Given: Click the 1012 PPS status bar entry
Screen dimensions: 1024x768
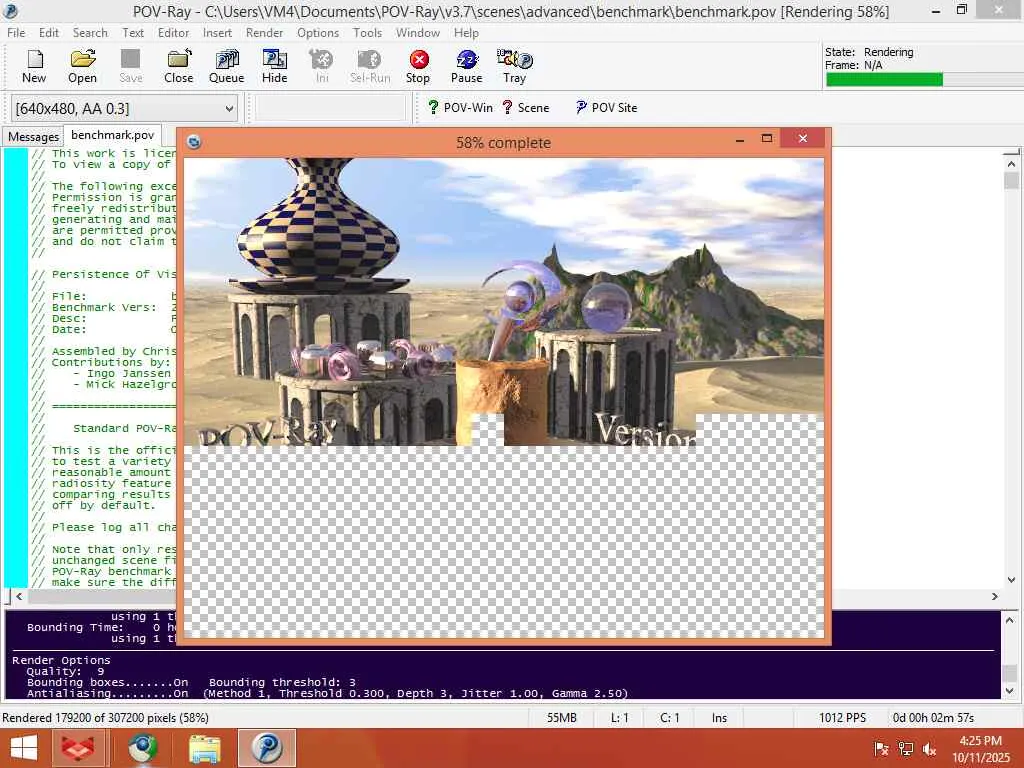Looking at the screenshot, I should pos(842,718).
